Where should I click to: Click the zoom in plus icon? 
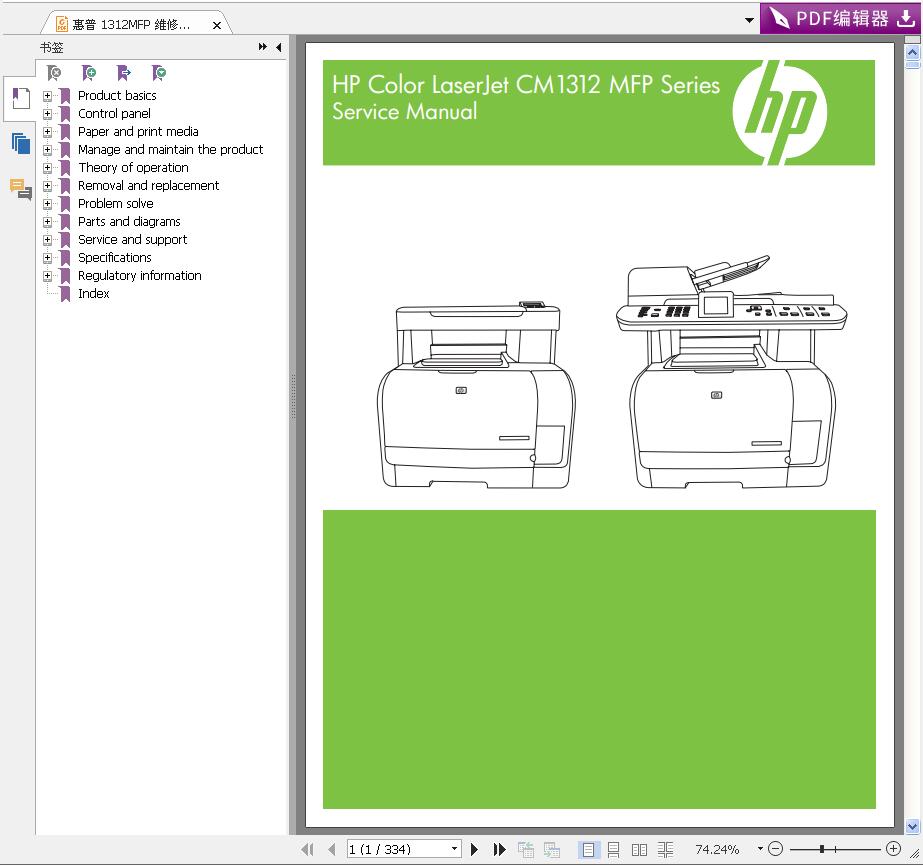point(893,849)
